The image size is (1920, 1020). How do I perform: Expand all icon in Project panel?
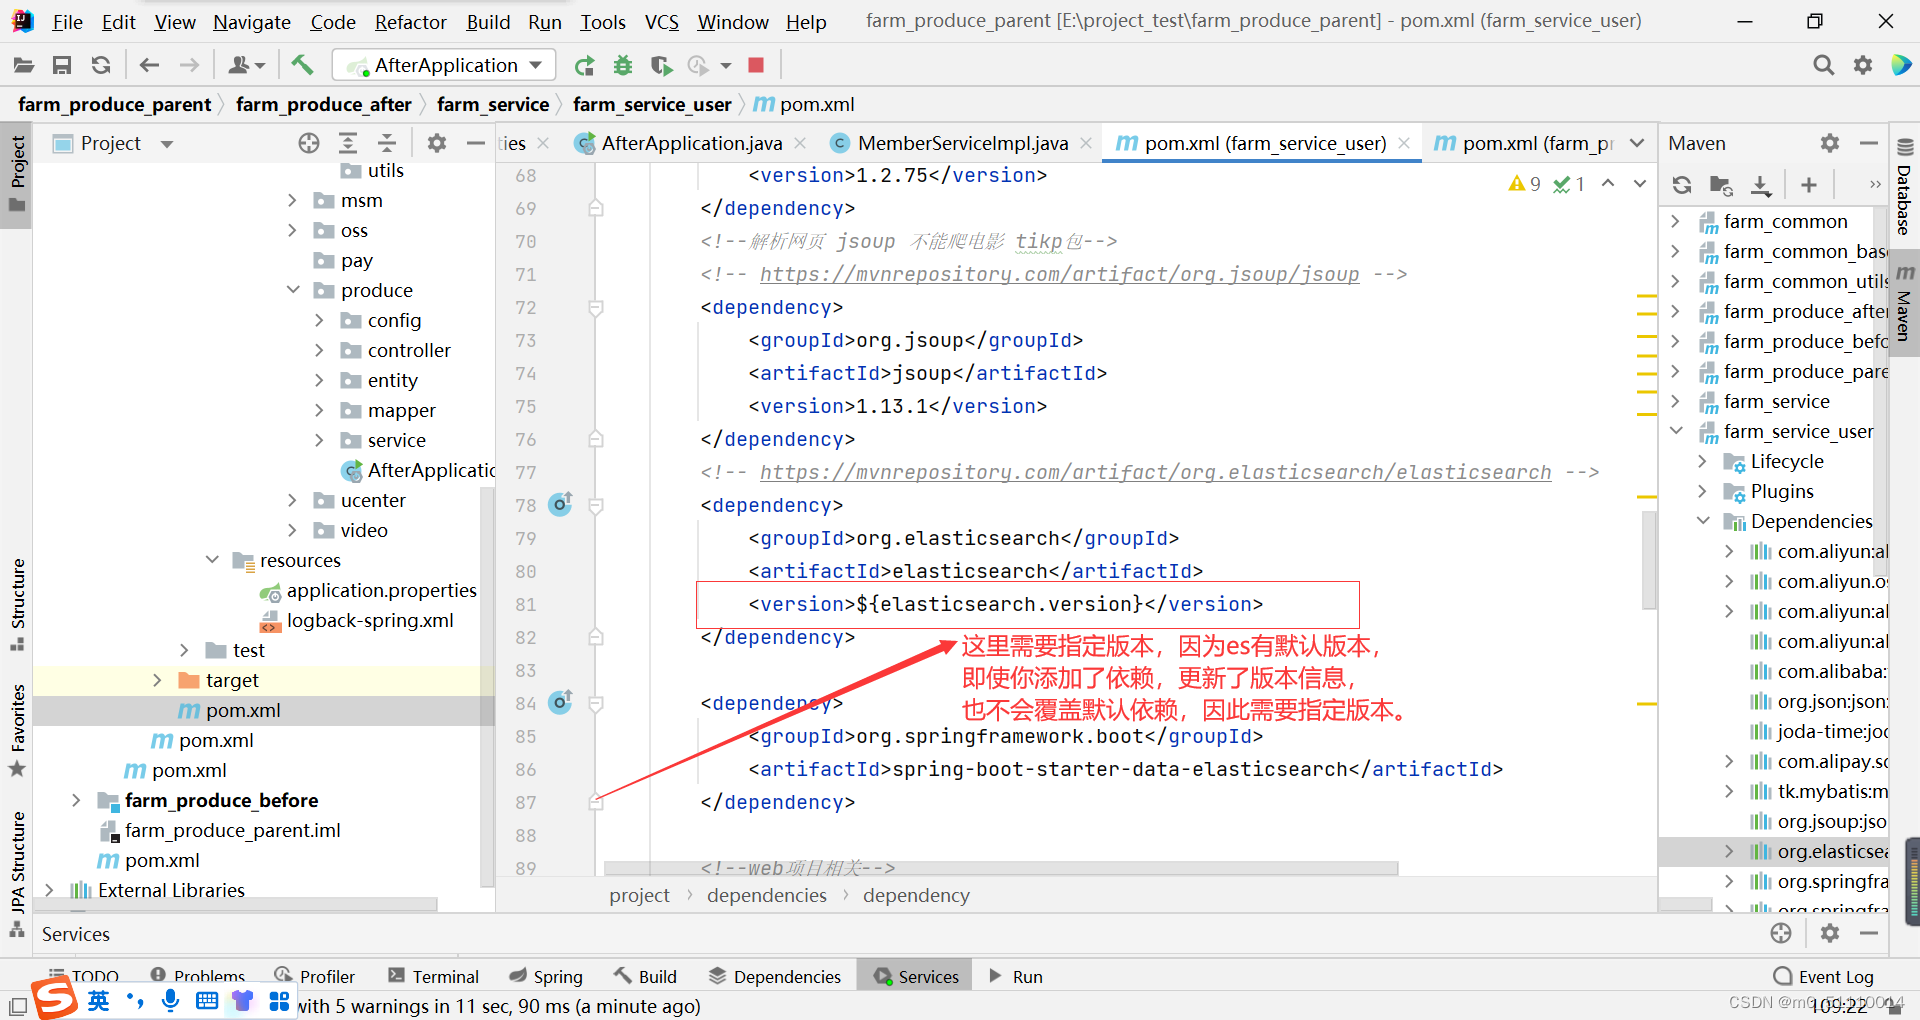pos(347,143)
